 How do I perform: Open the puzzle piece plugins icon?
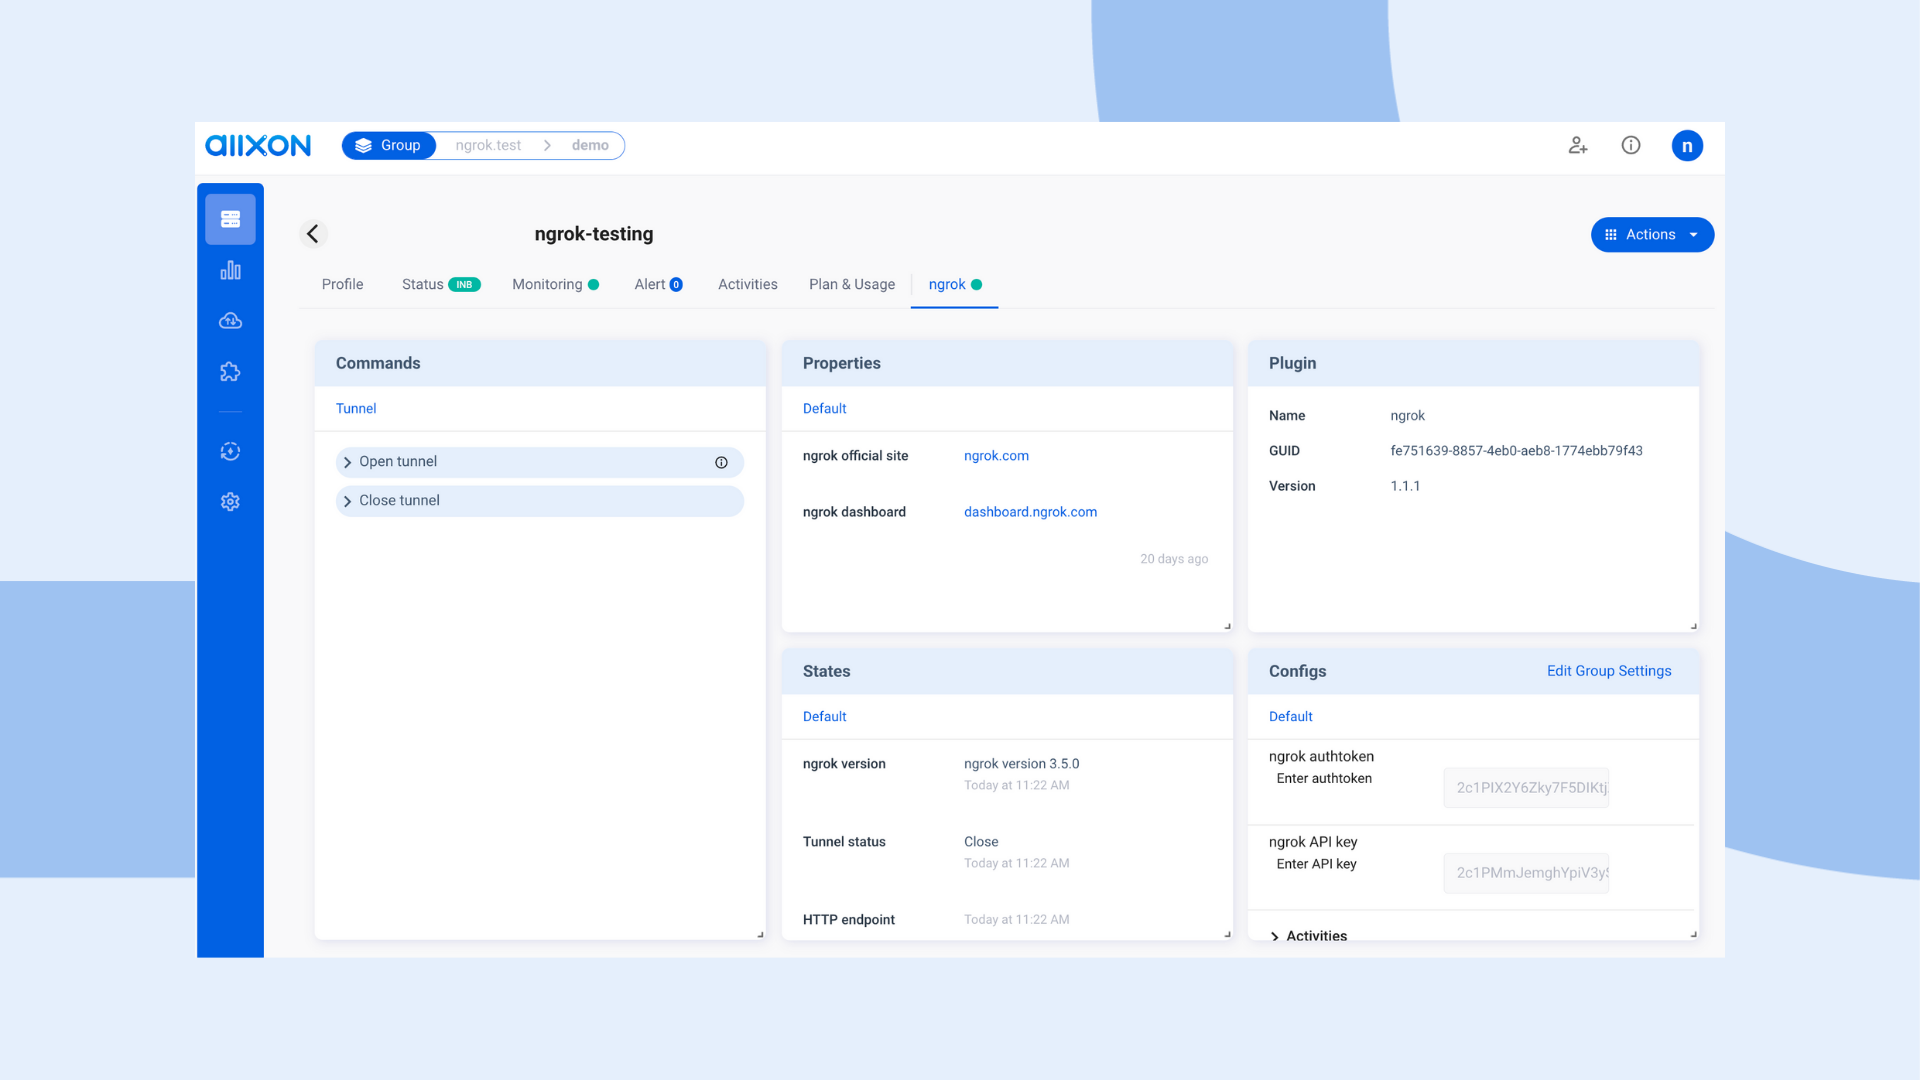coord(230,372)
